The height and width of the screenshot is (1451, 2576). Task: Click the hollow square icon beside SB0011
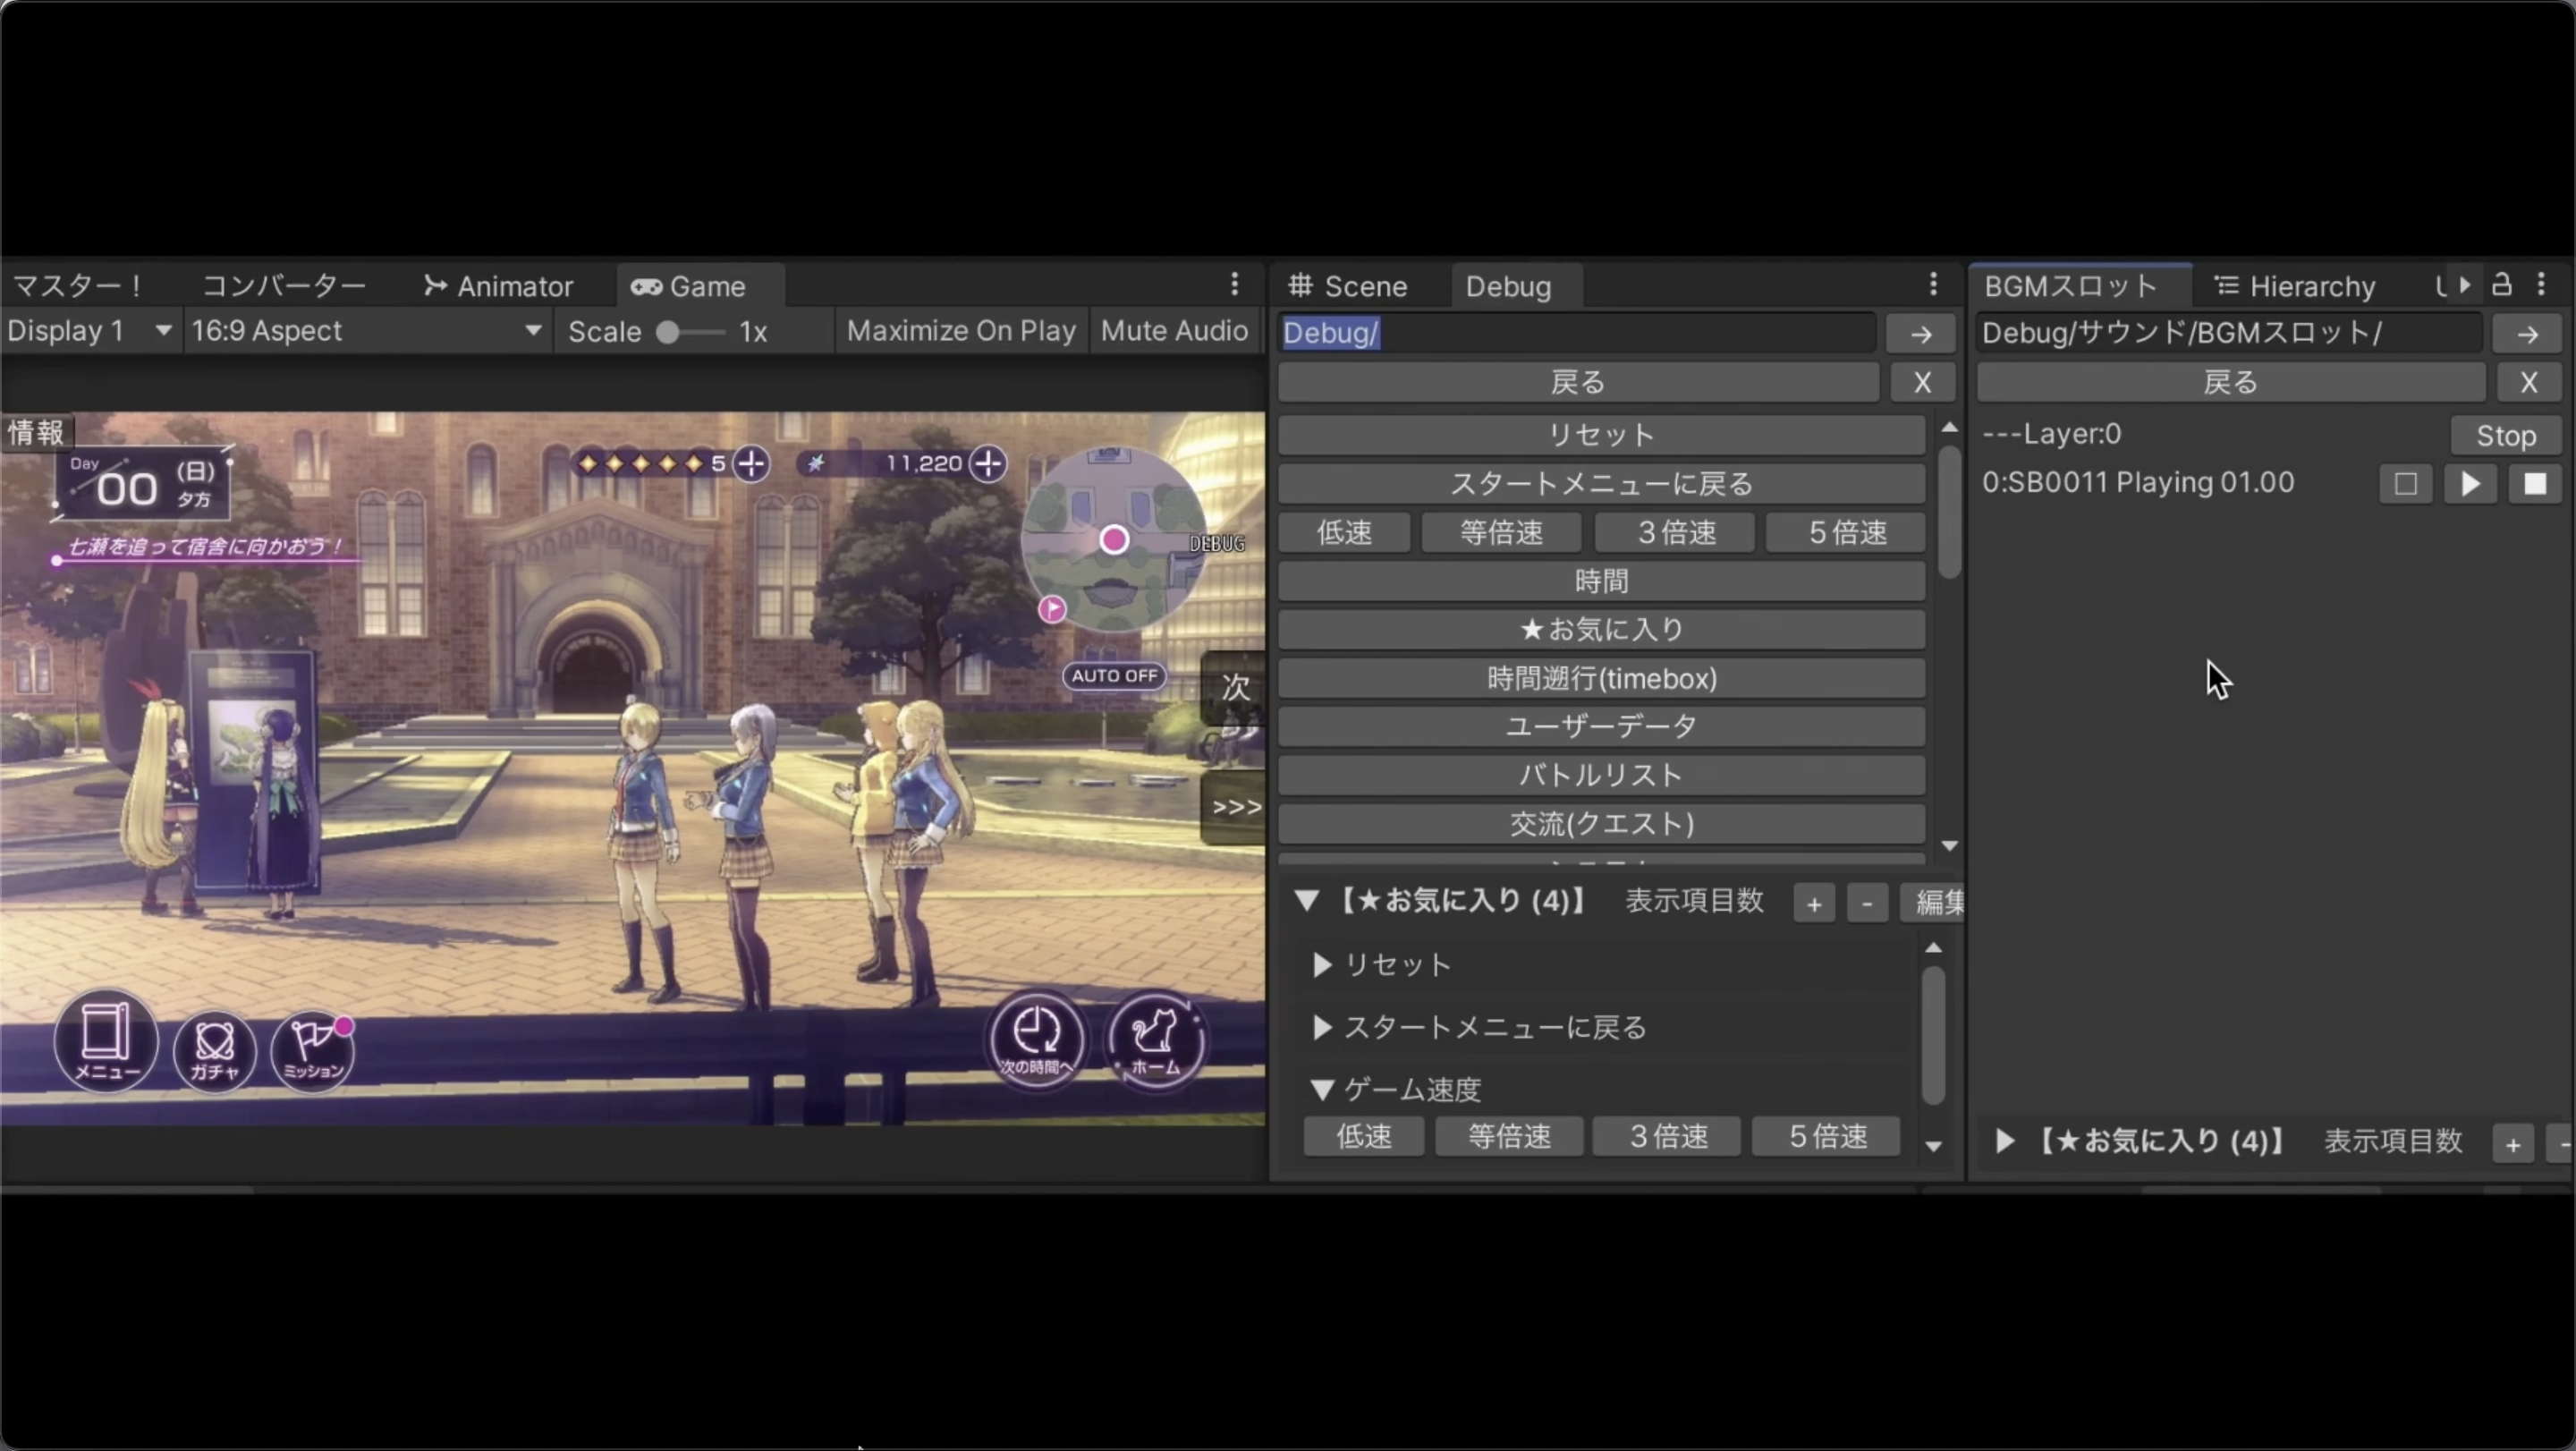pos(2405,484)
